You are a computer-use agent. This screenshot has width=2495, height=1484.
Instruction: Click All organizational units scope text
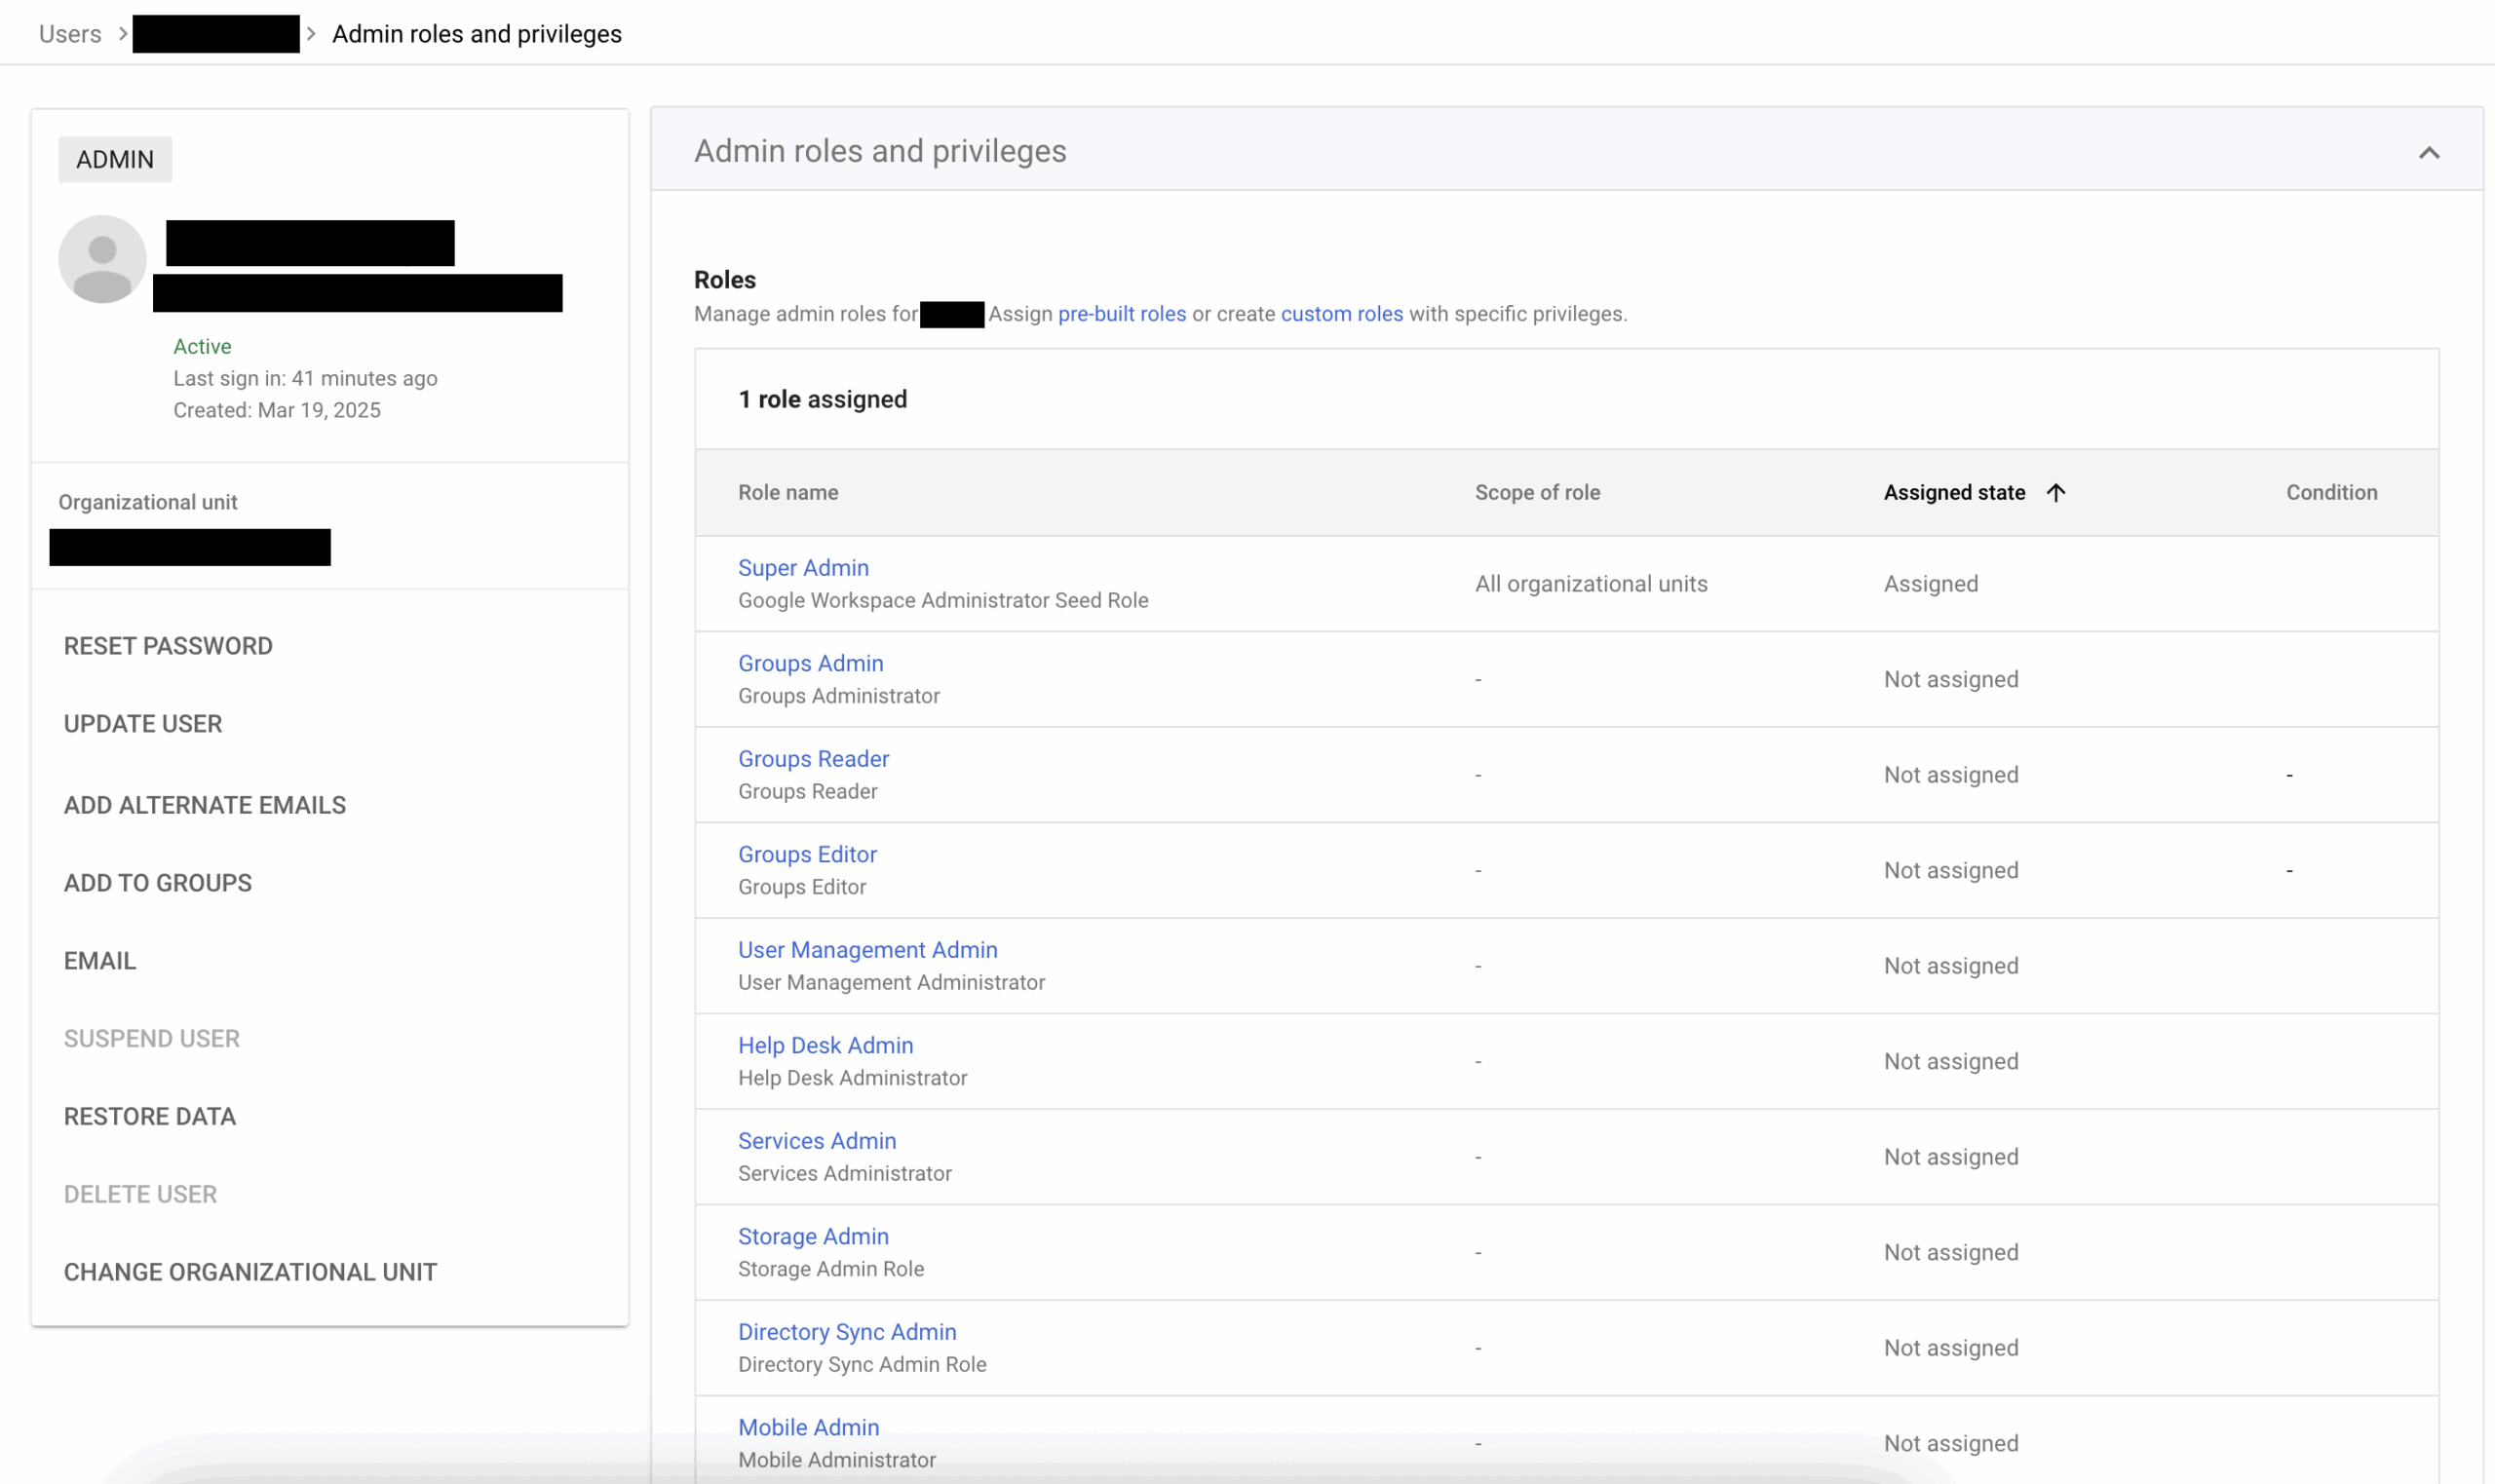point(1591,584)
